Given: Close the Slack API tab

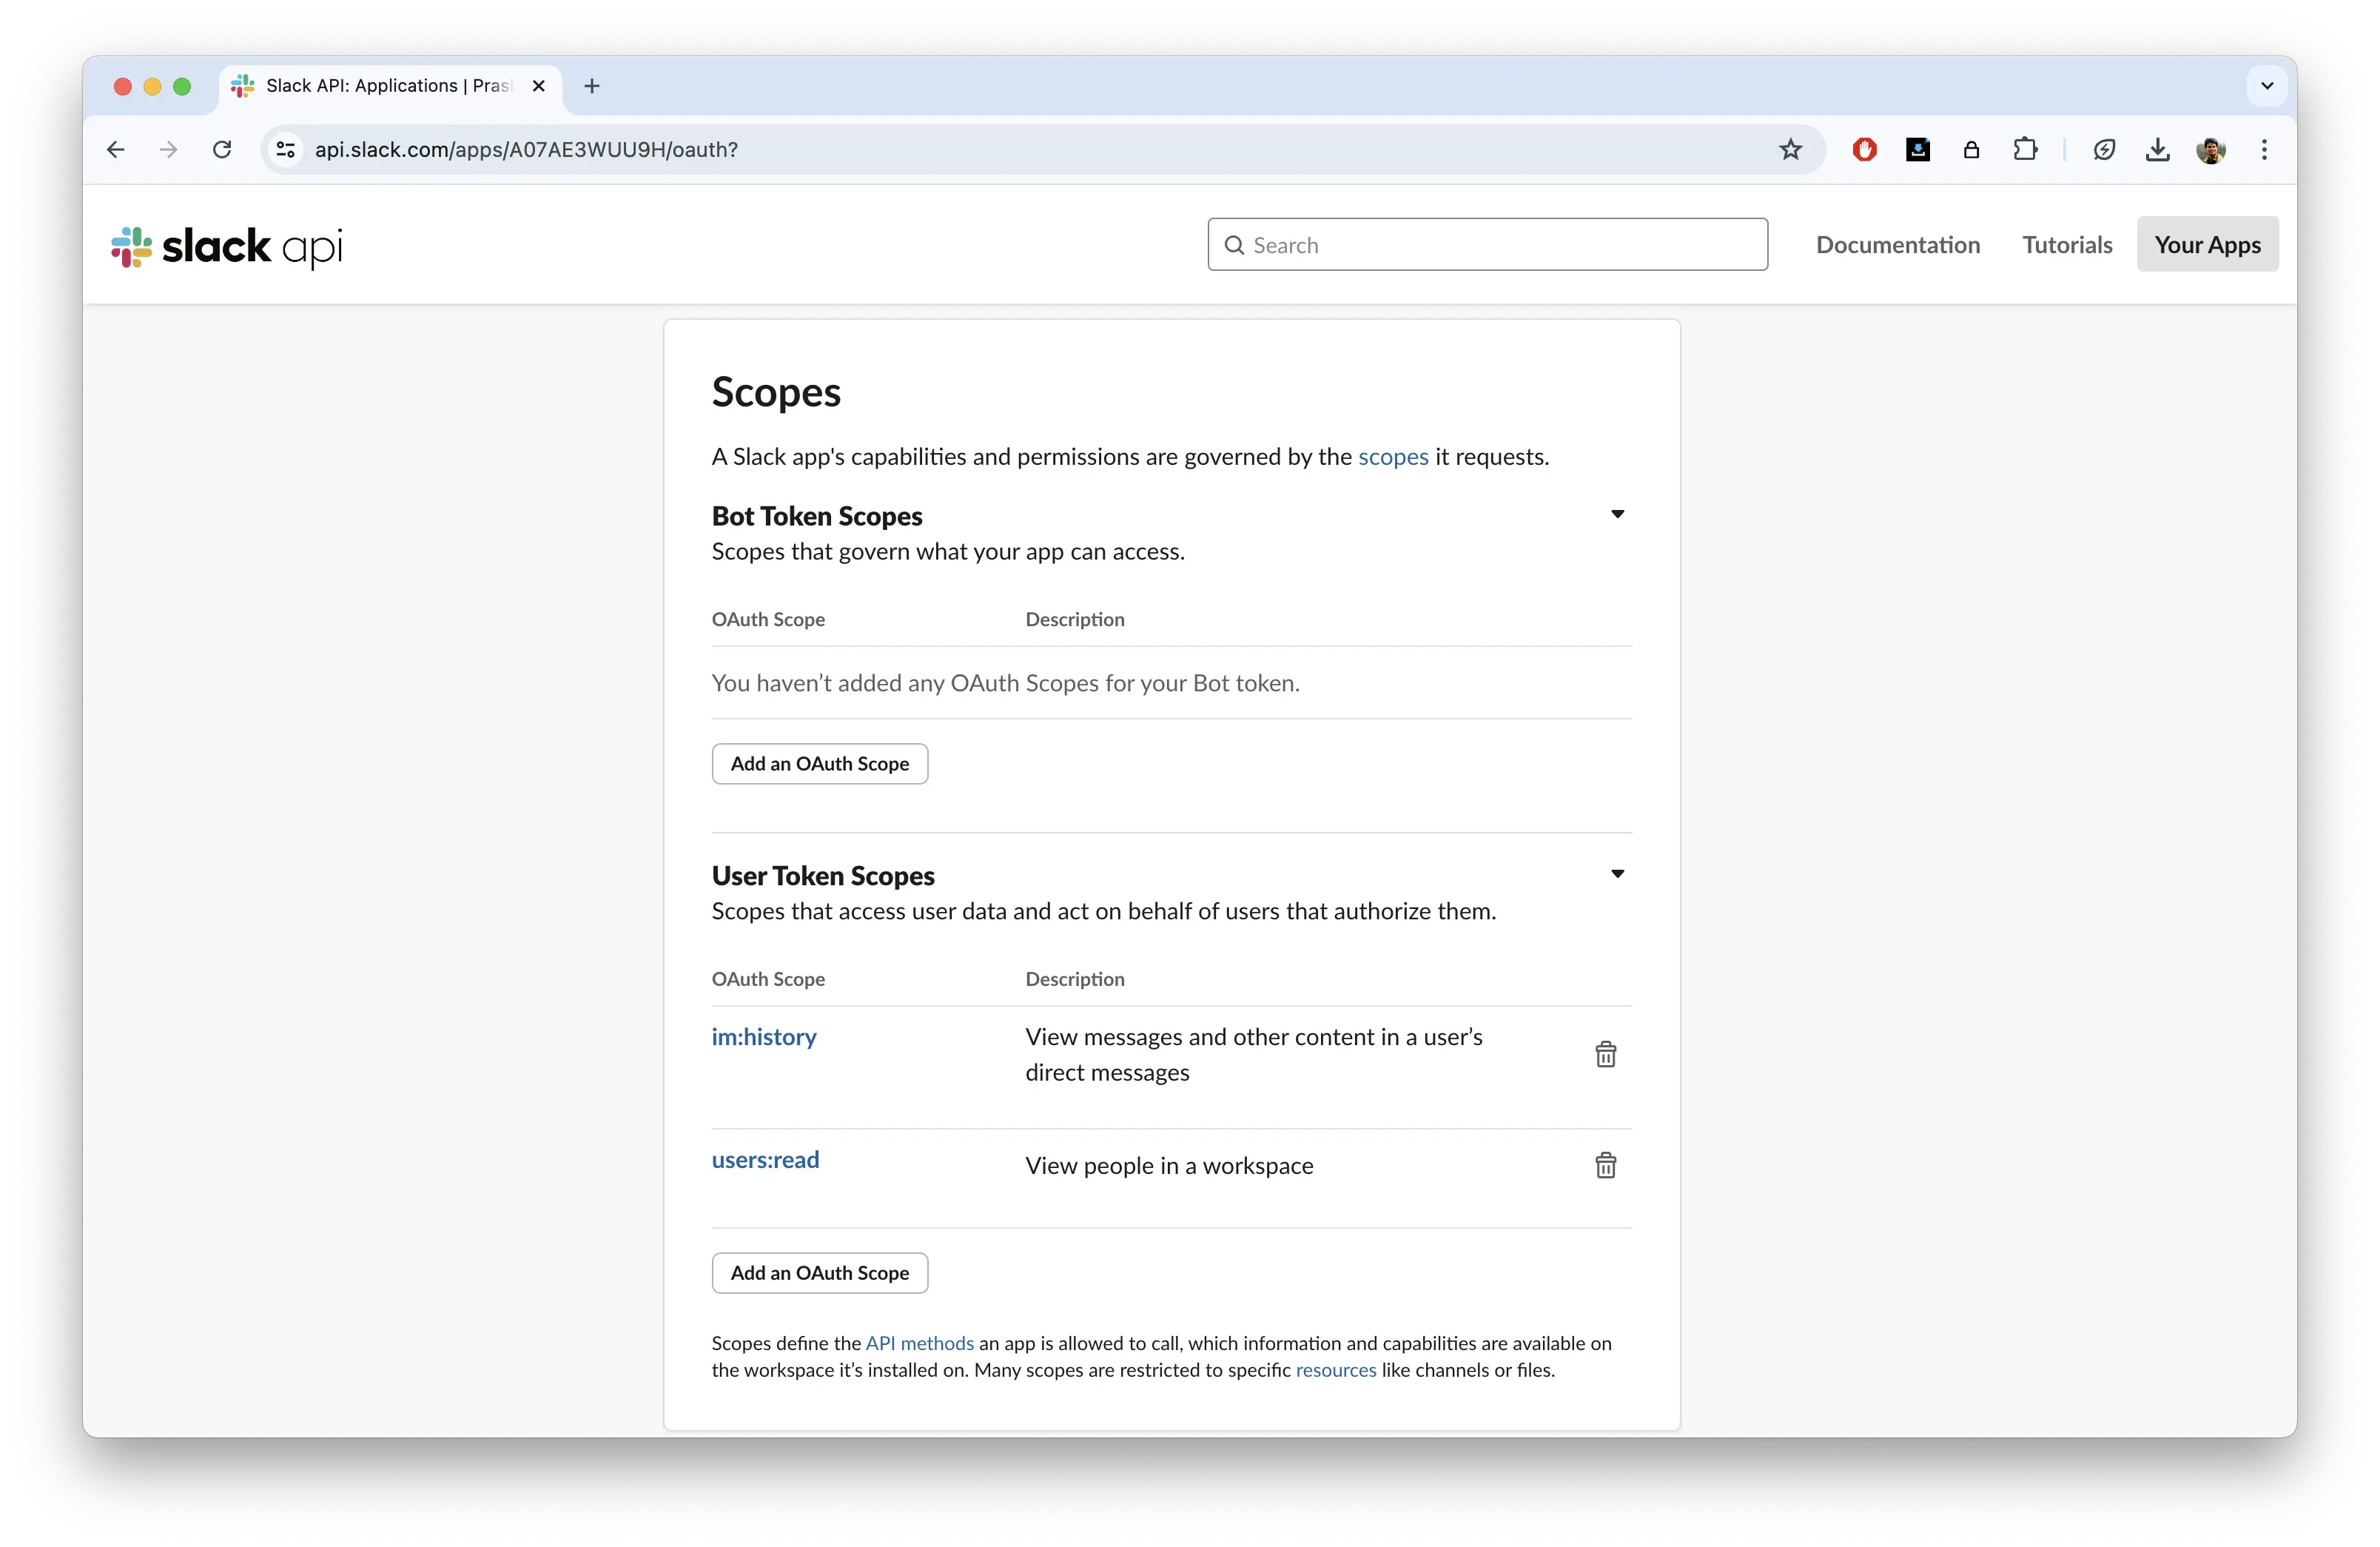Looking at the screenshot, I should (x=538, y=86).
